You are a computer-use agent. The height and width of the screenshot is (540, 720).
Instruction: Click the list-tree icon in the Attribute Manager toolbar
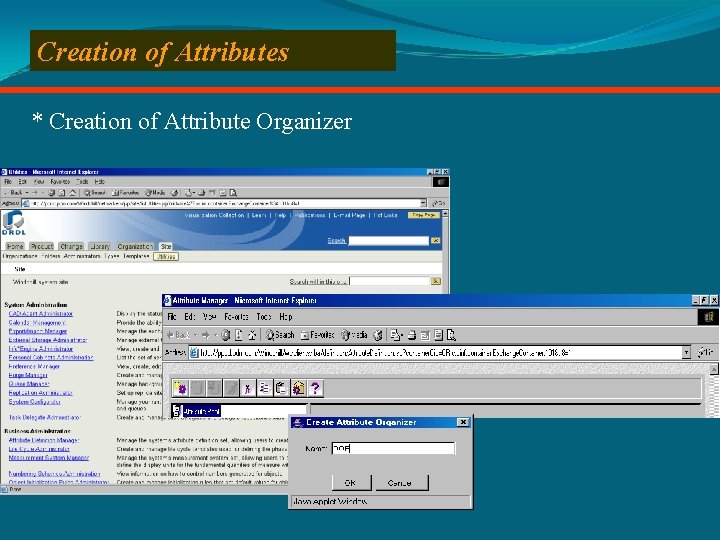coord(264,388)
